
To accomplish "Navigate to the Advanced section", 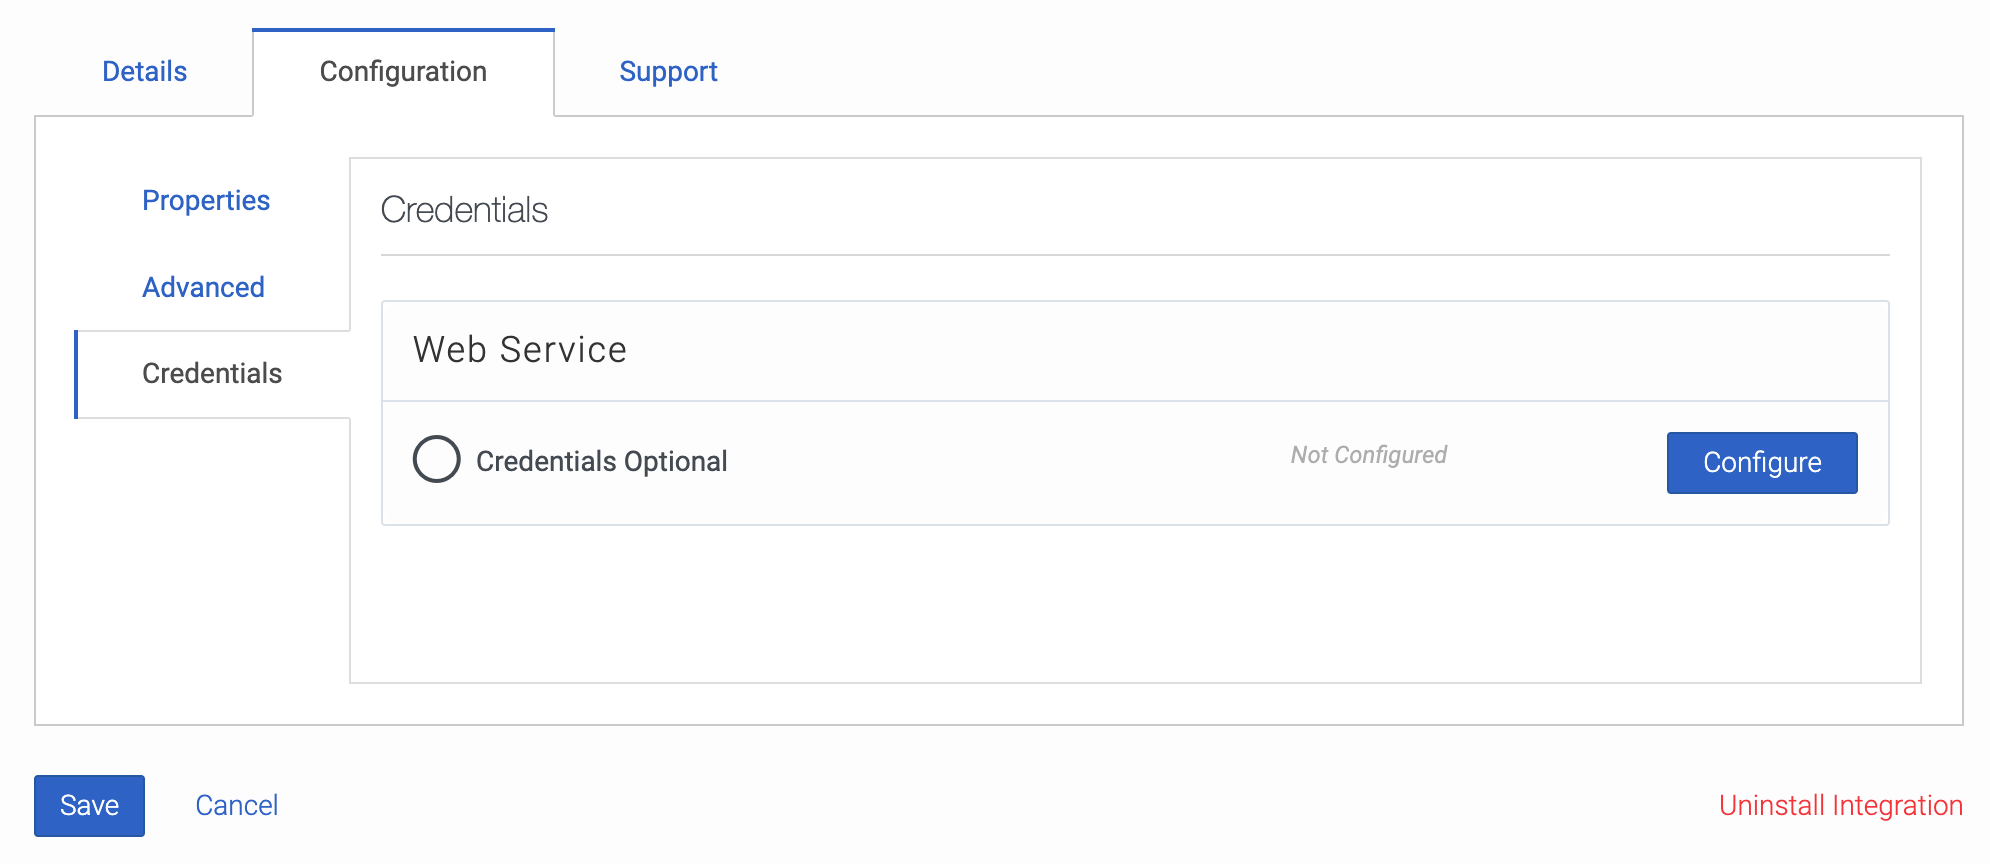I will [203, 287].
